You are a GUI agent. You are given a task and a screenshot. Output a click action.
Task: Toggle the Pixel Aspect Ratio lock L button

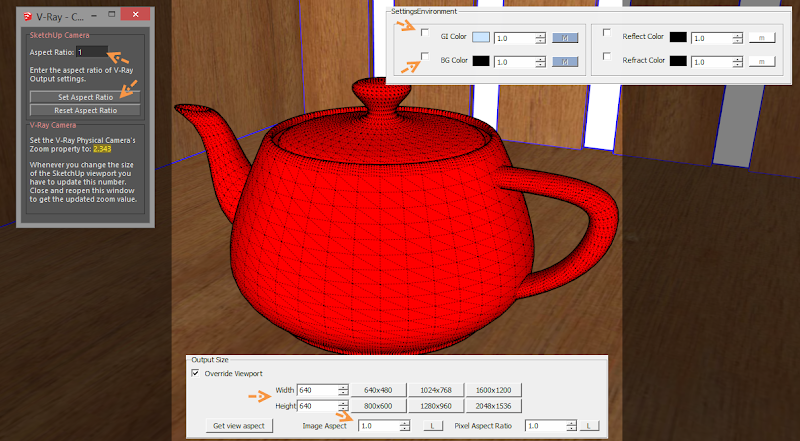(588, 426)
